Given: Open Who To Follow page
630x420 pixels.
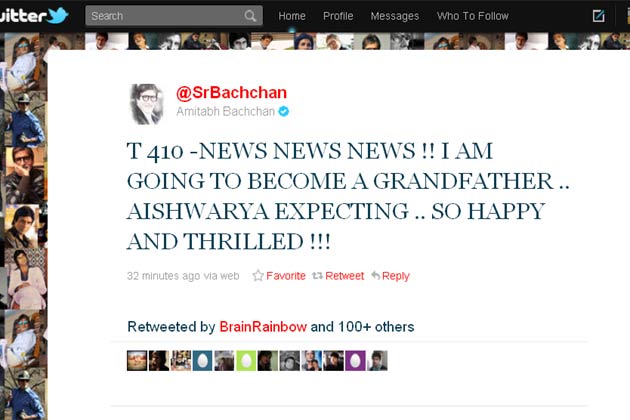Looking at the screenshot, I should point(472,16).
